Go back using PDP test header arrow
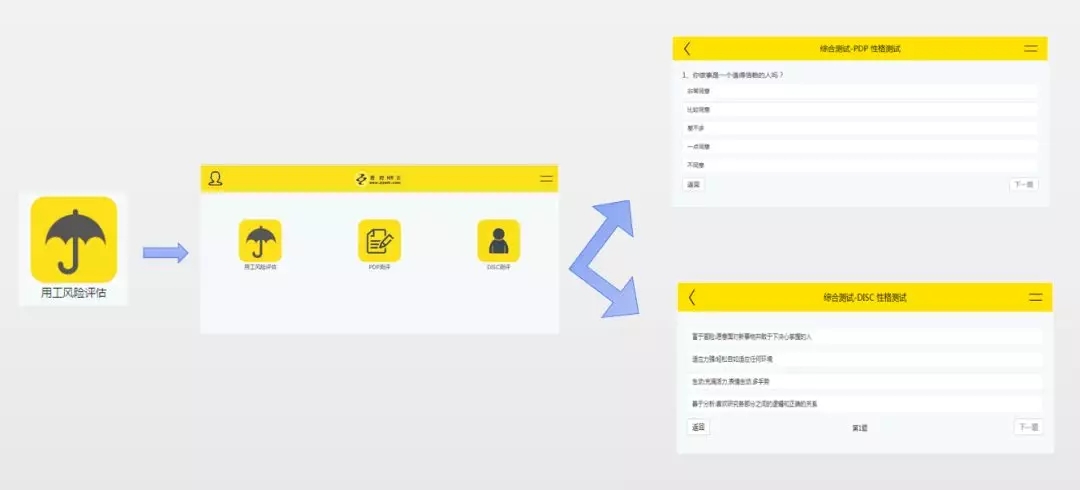This screenshot has width=1080, height=490. [x=687, y=48]
